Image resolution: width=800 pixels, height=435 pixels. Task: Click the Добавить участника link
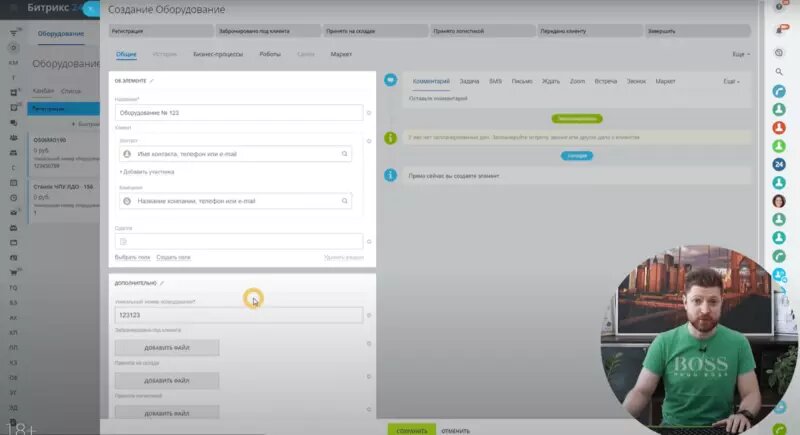[x=147, y=172]
